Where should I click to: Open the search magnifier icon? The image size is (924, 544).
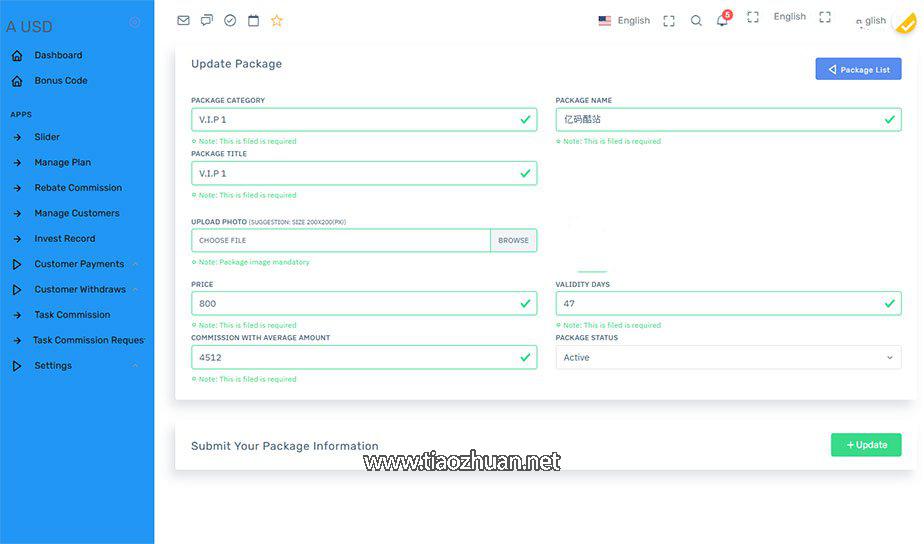696,20
